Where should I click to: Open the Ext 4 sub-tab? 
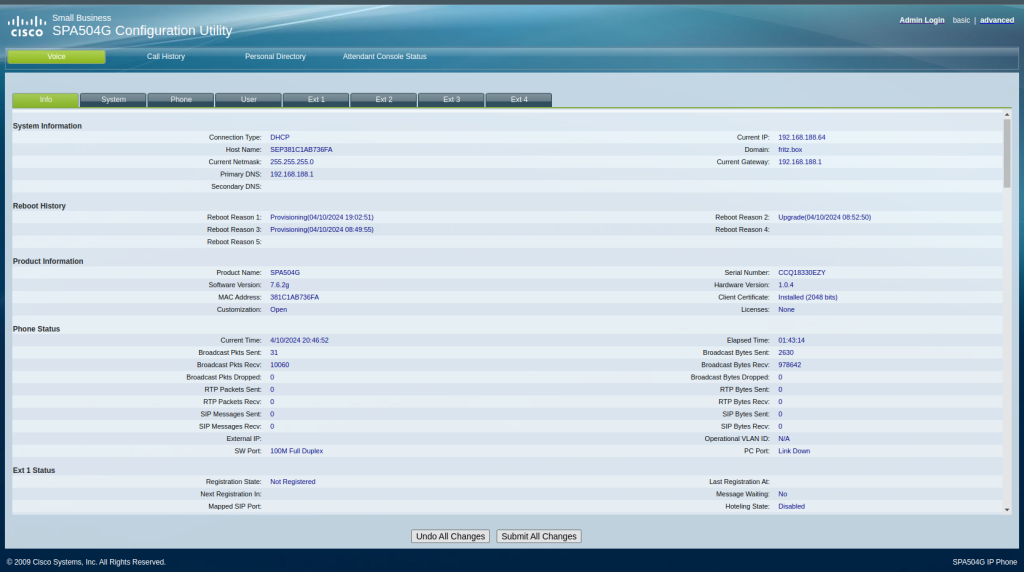pyautogui.click(x=519, y=100)
